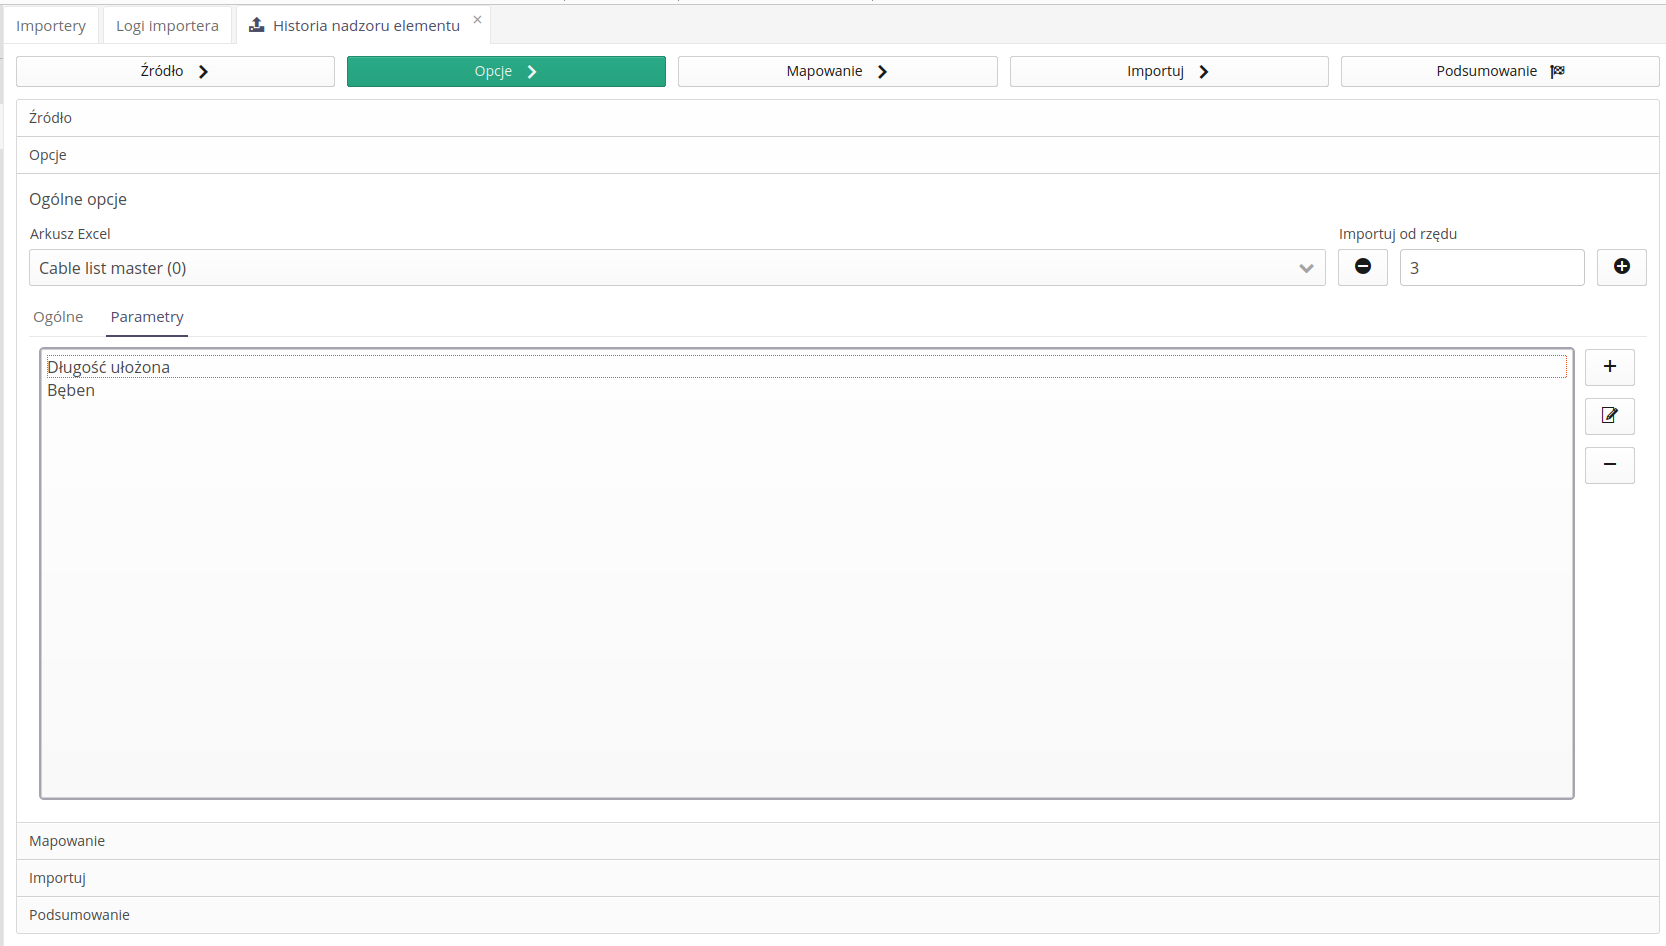Viewport: 1666px width, 946px height.
Task: Click the upload icon on Historia nadzoru elementu tab
Action: [255, 24]
